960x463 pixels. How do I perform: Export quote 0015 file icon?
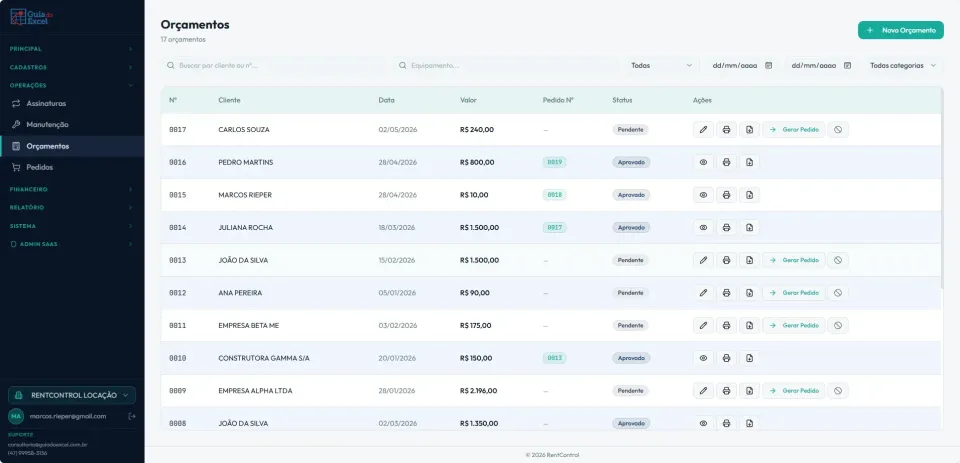(x=749, y=195)
